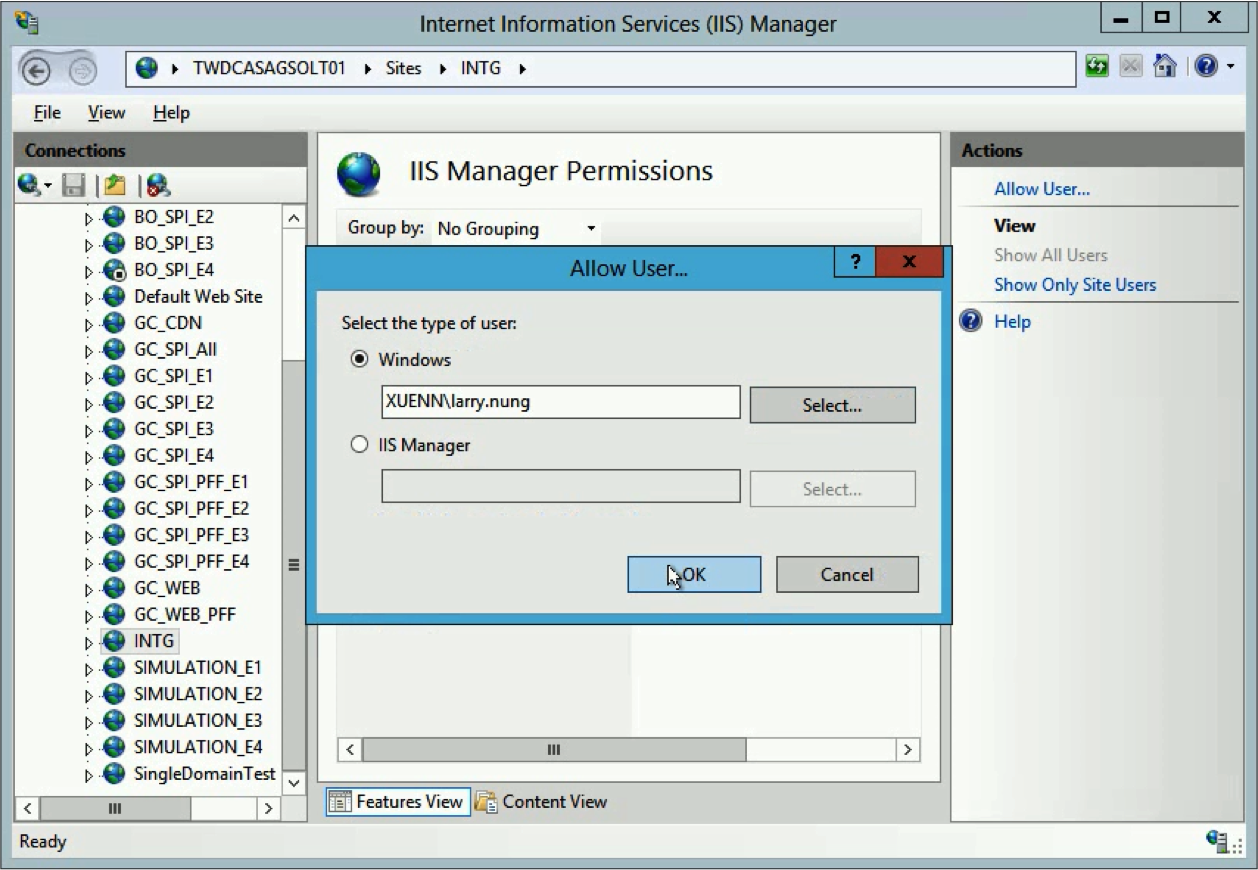The height and width of the screenshot is (870, 1258).
Task: Click the IIS Manager icon in the title bar
Action: point(27,21)
